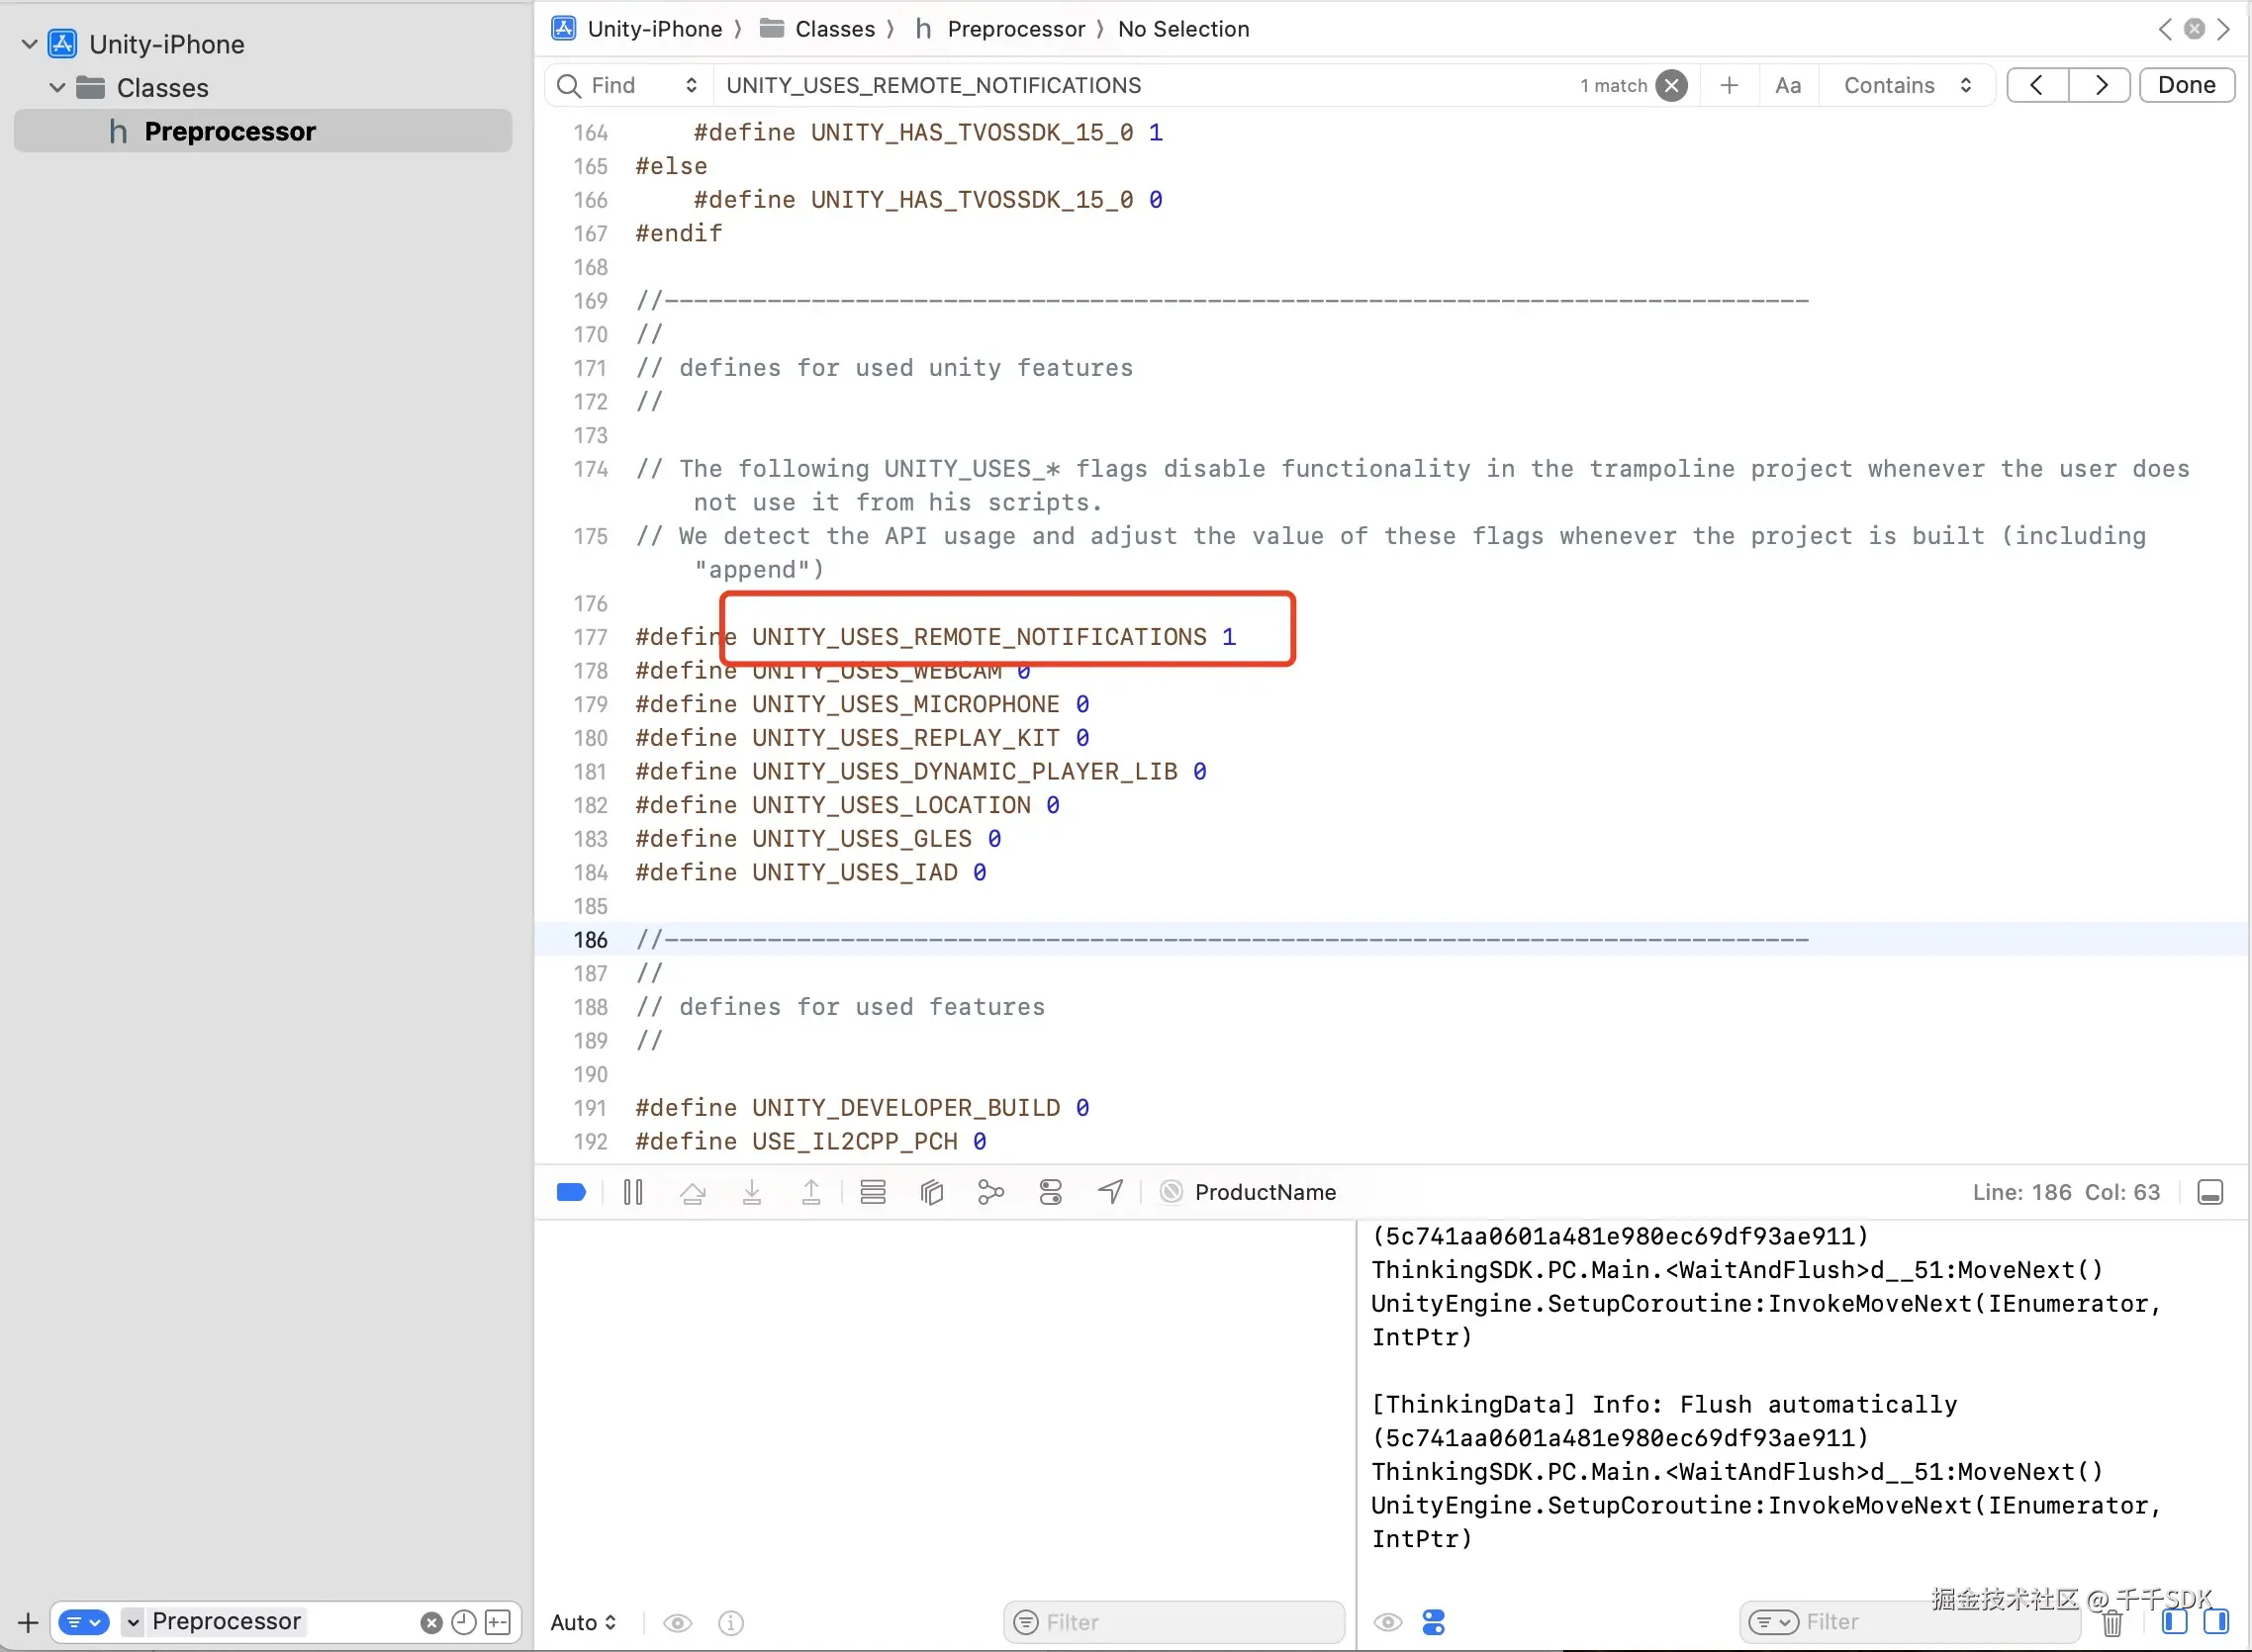
Task: Select Preprocessor file in navigator
Action: click(x=229, y=131)
